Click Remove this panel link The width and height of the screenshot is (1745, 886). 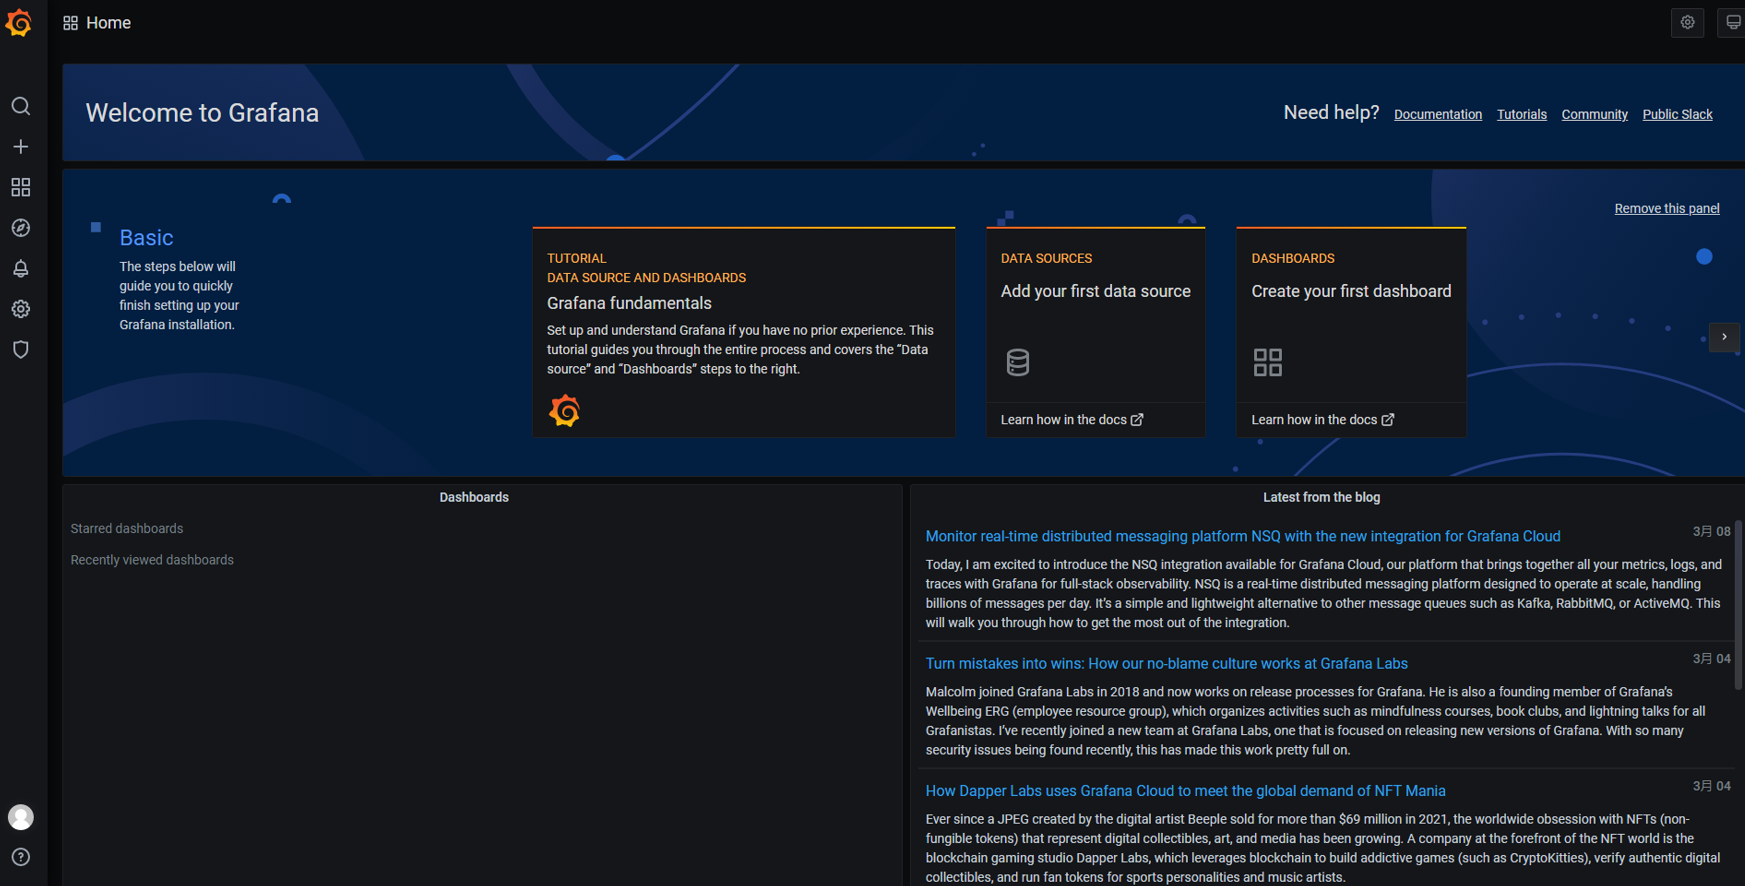click(x=1667, y=208)
